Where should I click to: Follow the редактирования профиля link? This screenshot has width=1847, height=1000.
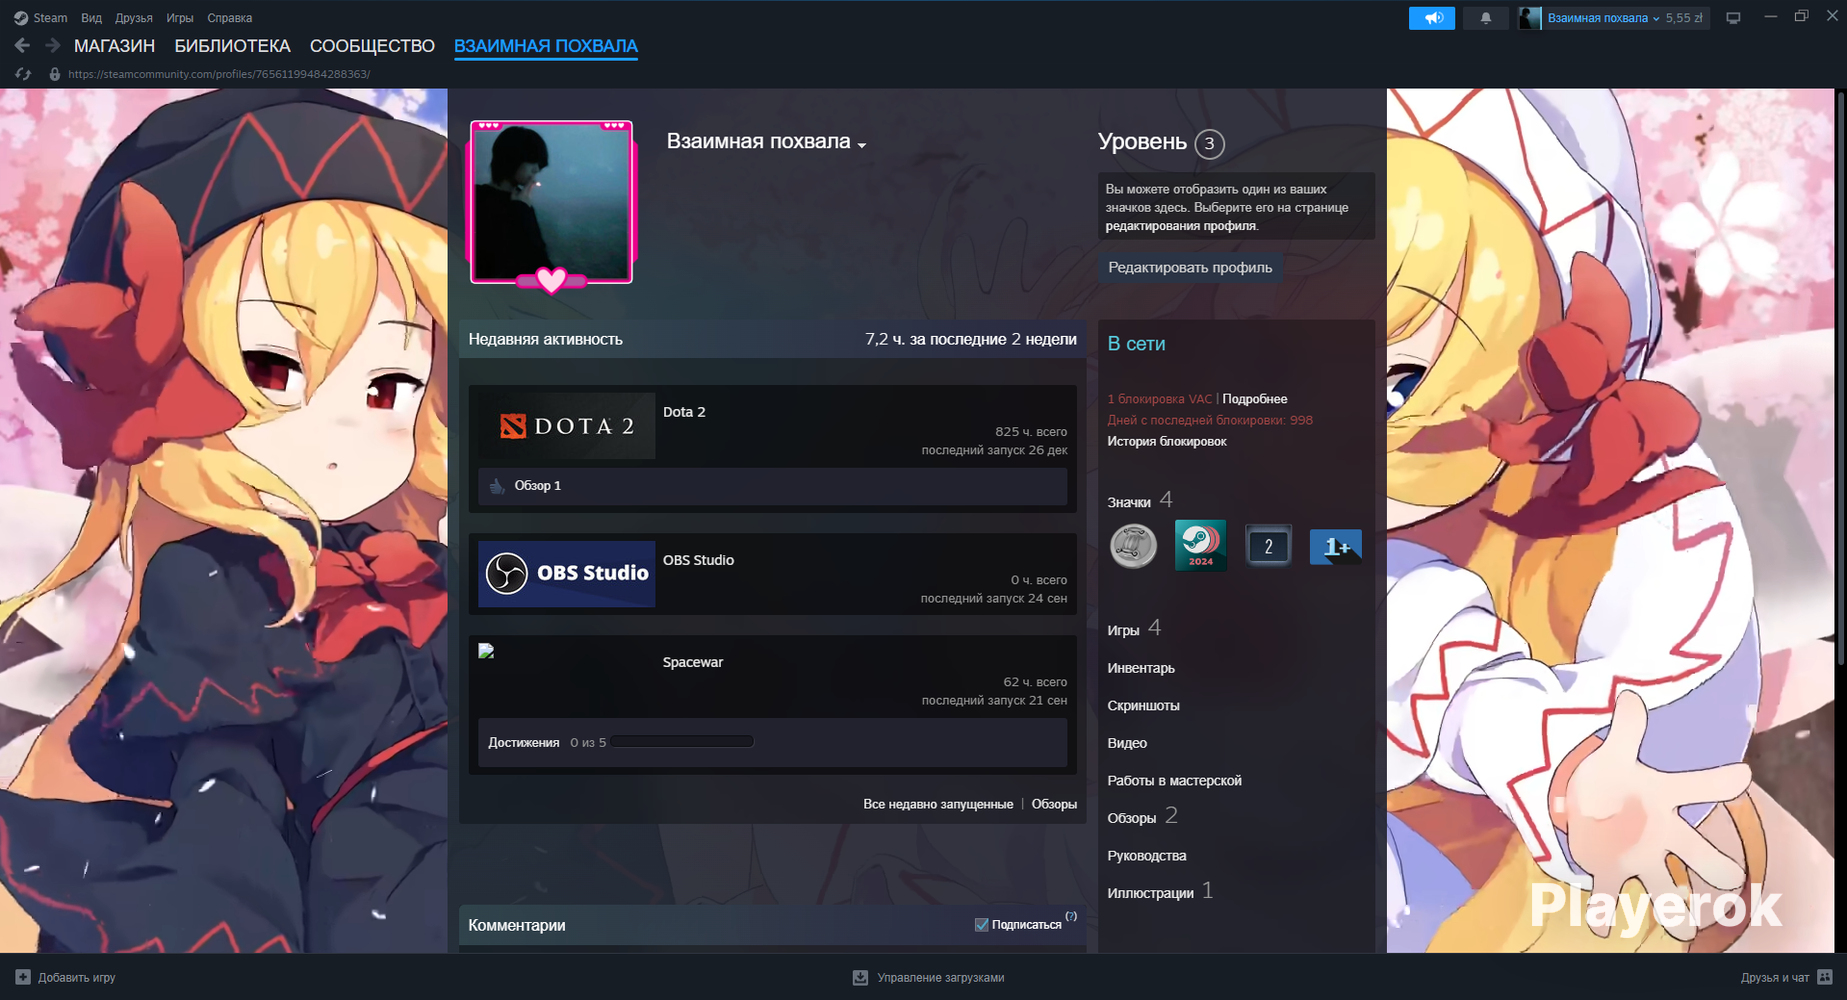[x=1181, y=226]
